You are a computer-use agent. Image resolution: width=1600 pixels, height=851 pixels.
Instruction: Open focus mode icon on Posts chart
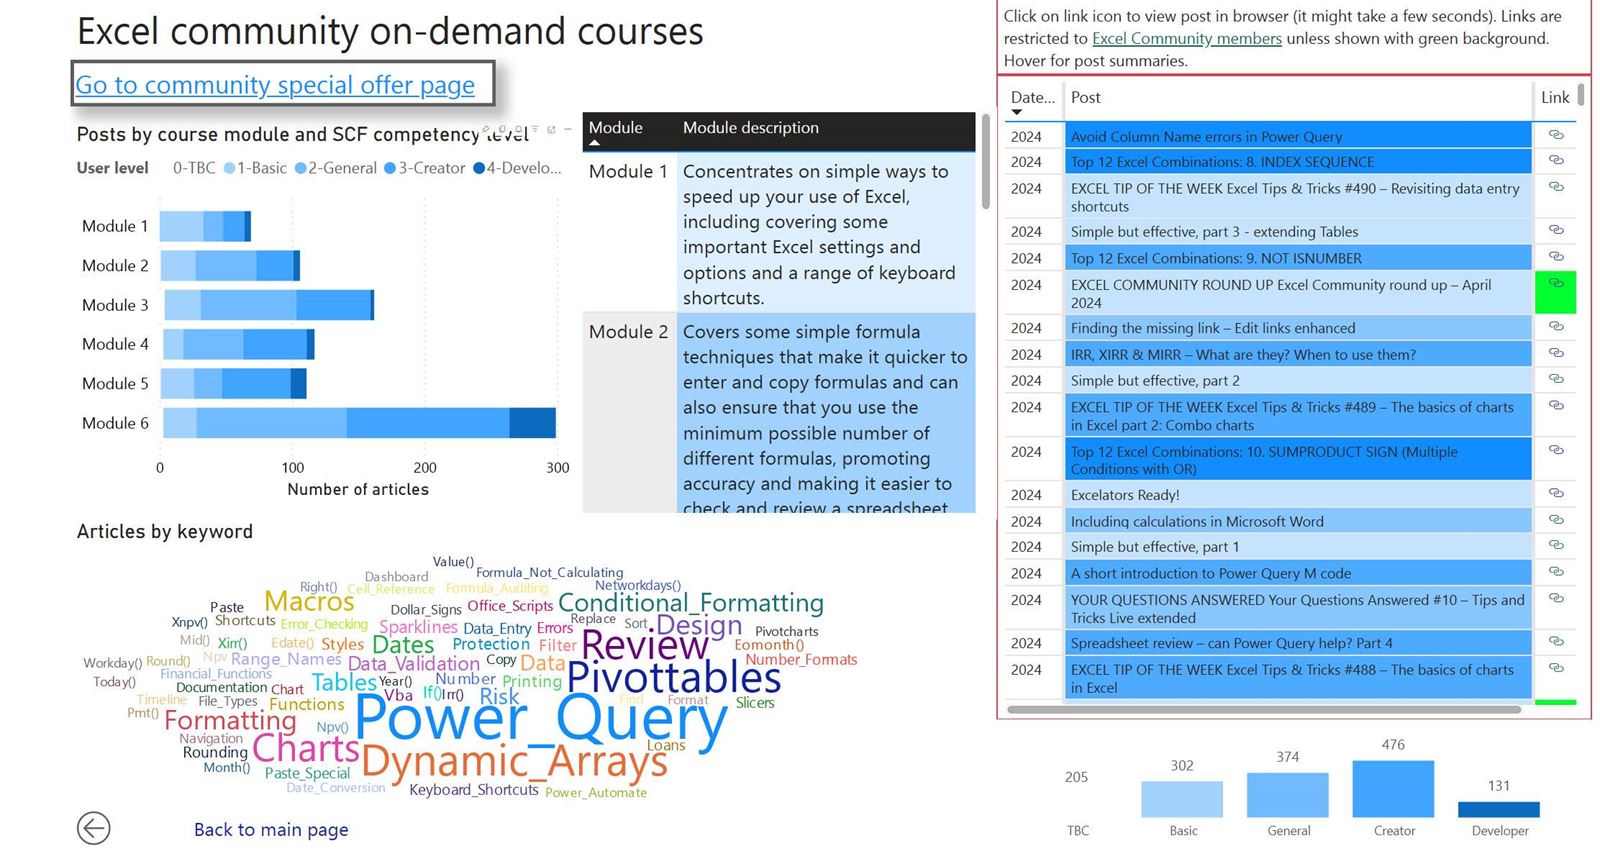tap(551, 130)
